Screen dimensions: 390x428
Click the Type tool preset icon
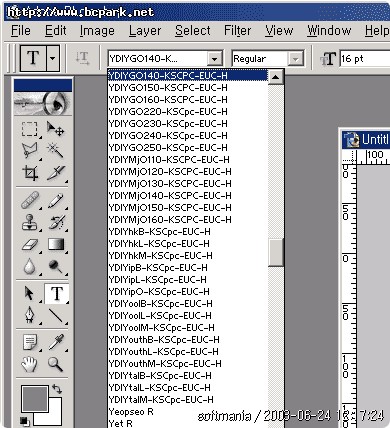(x=33, y=58)
